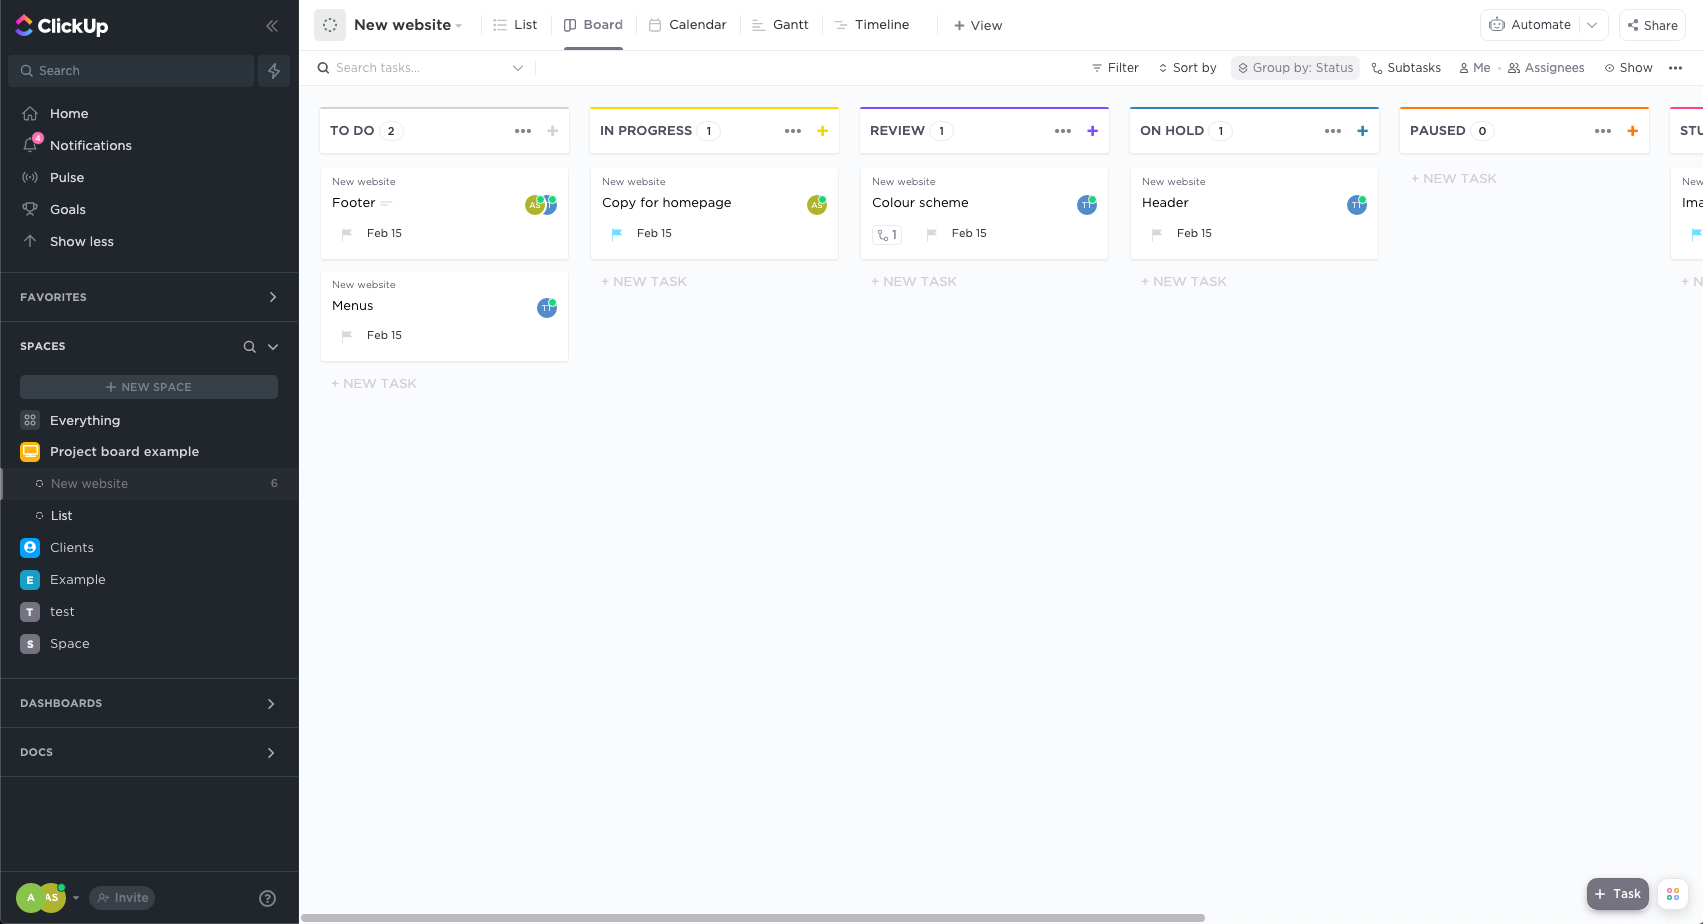Click the Share button
This screenshot has width=1703, height=924.
1652,25
